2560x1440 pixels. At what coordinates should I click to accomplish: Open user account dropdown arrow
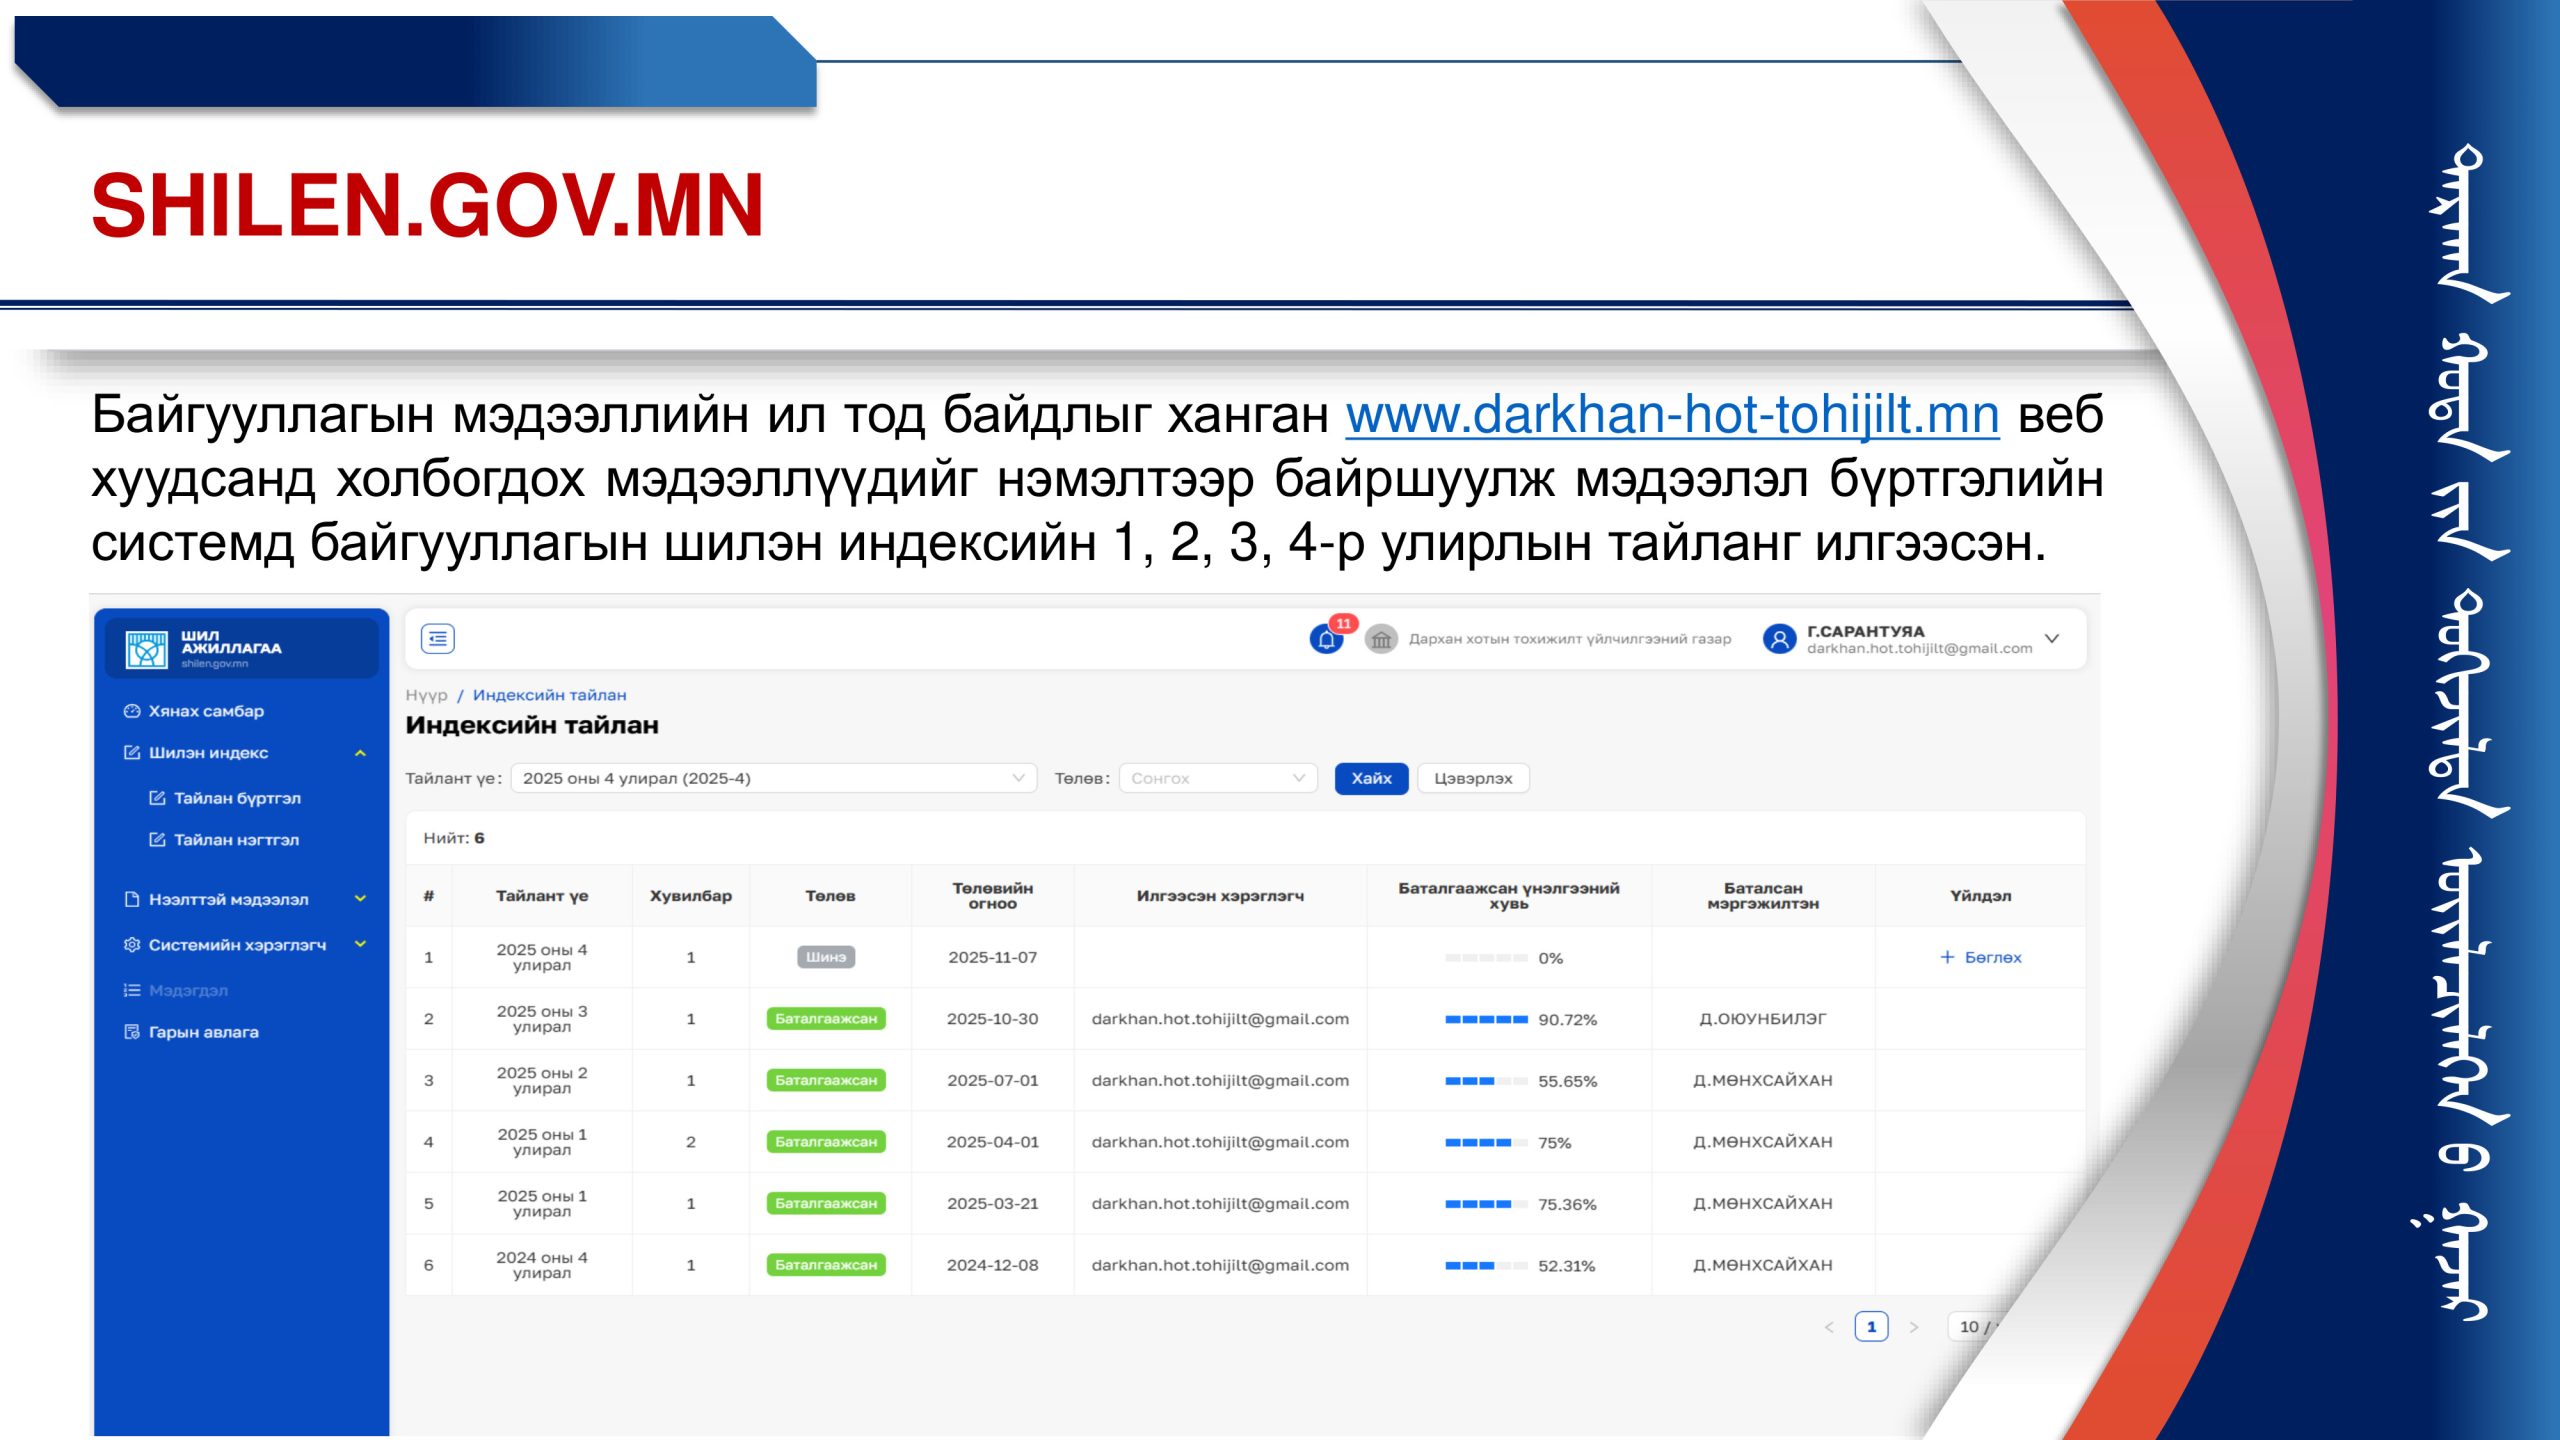point(2052,638)
